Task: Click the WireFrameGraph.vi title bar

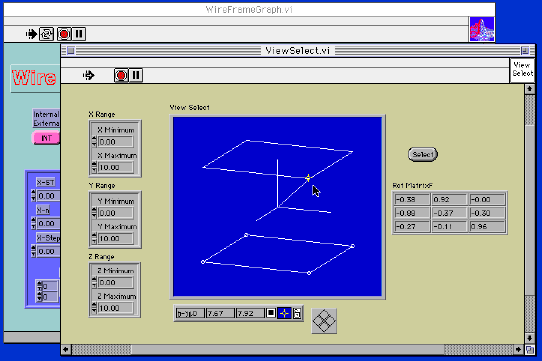Action: point(249,10)
